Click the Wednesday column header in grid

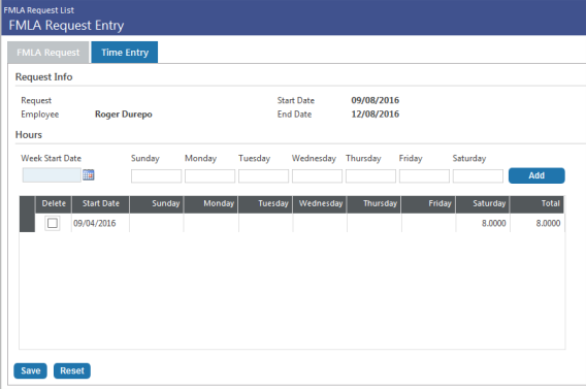tap(320, 204)
